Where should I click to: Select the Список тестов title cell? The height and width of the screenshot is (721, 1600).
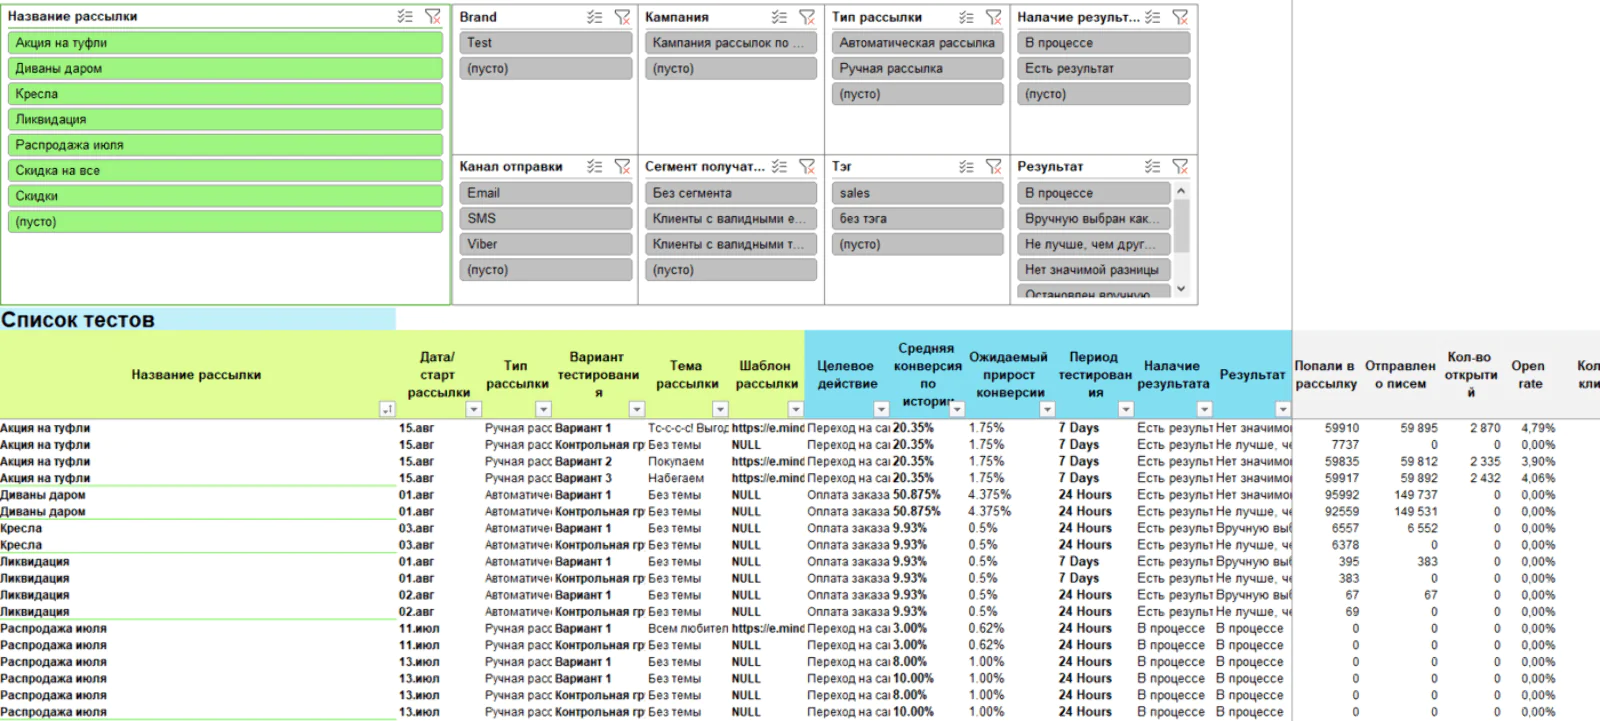198,320
